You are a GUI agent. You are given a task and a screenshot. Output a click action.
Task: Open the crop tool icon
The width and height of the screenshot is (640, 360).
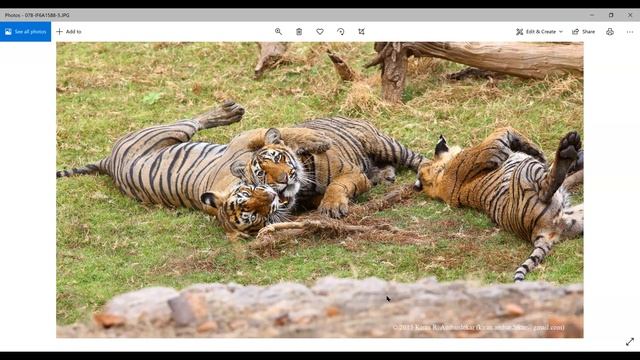(x=361, y=31)
